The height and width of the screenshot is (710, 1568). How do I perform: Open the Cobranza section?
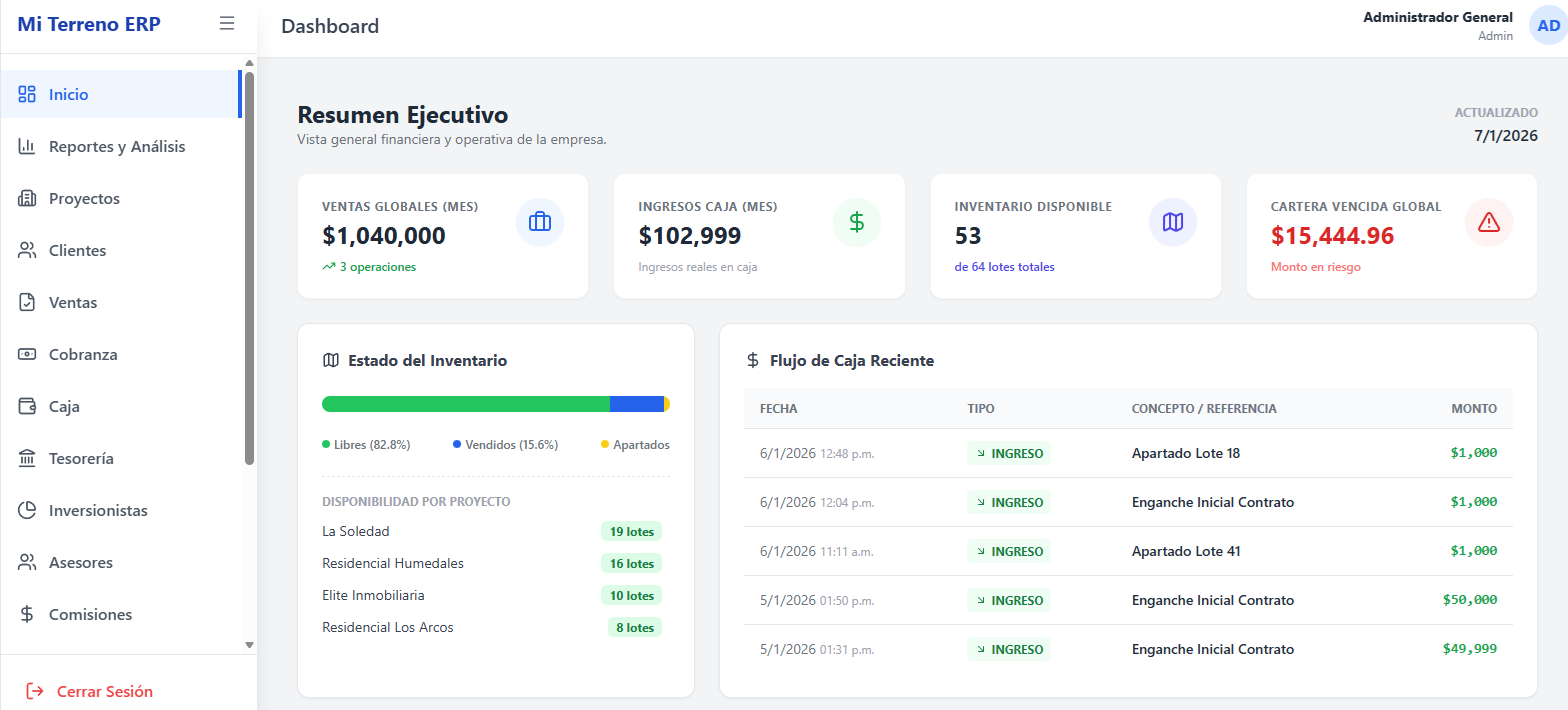[83, 355]
